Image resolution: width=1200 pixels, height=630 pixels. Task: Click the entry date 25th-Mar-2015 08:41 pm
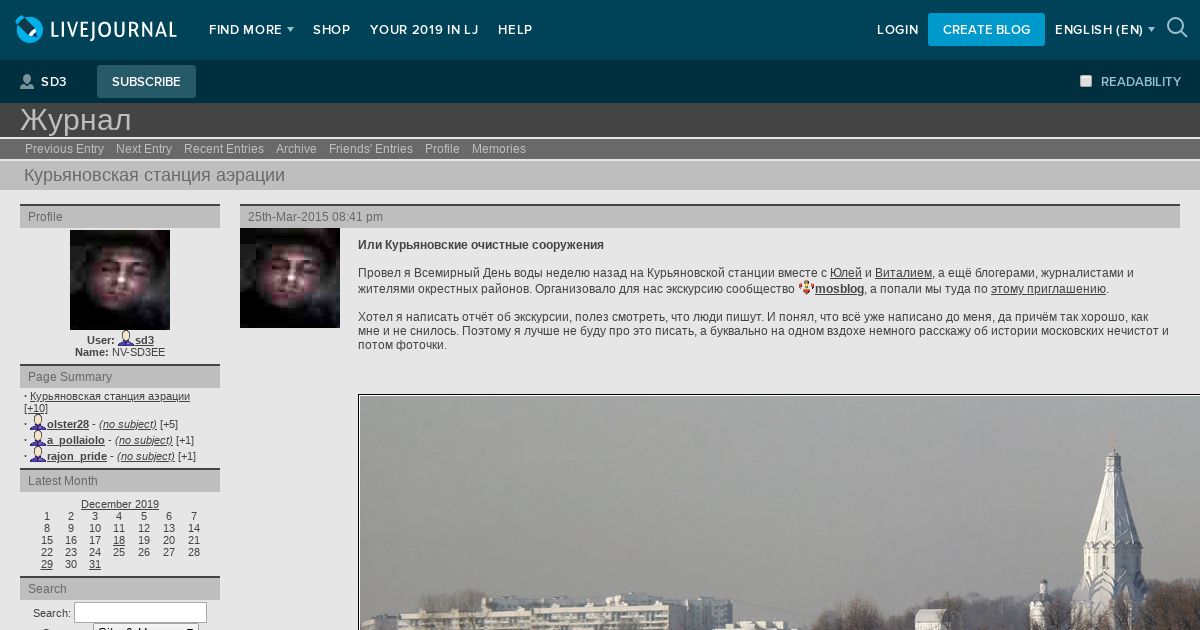[315, 217]
